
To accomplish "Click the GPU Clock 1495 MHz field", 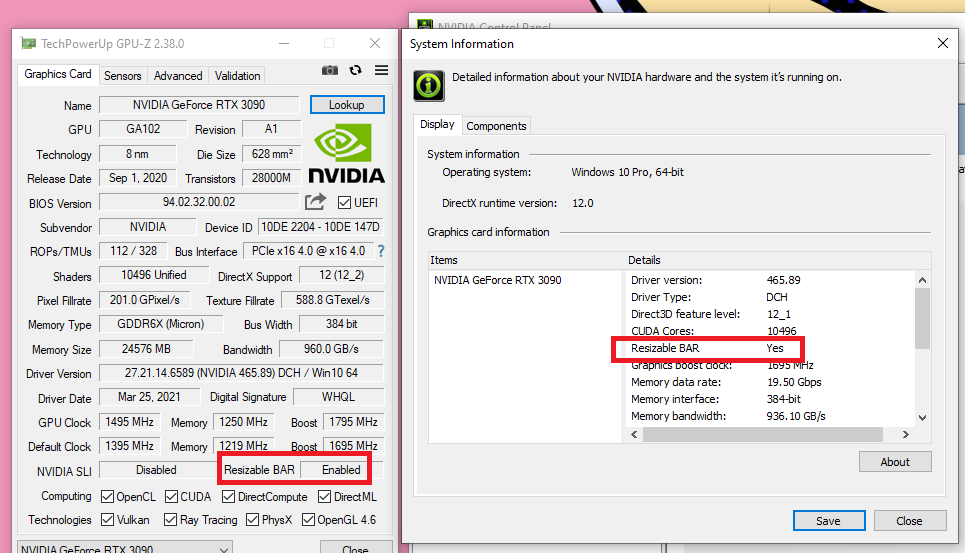I will click(x=129, y=422).
